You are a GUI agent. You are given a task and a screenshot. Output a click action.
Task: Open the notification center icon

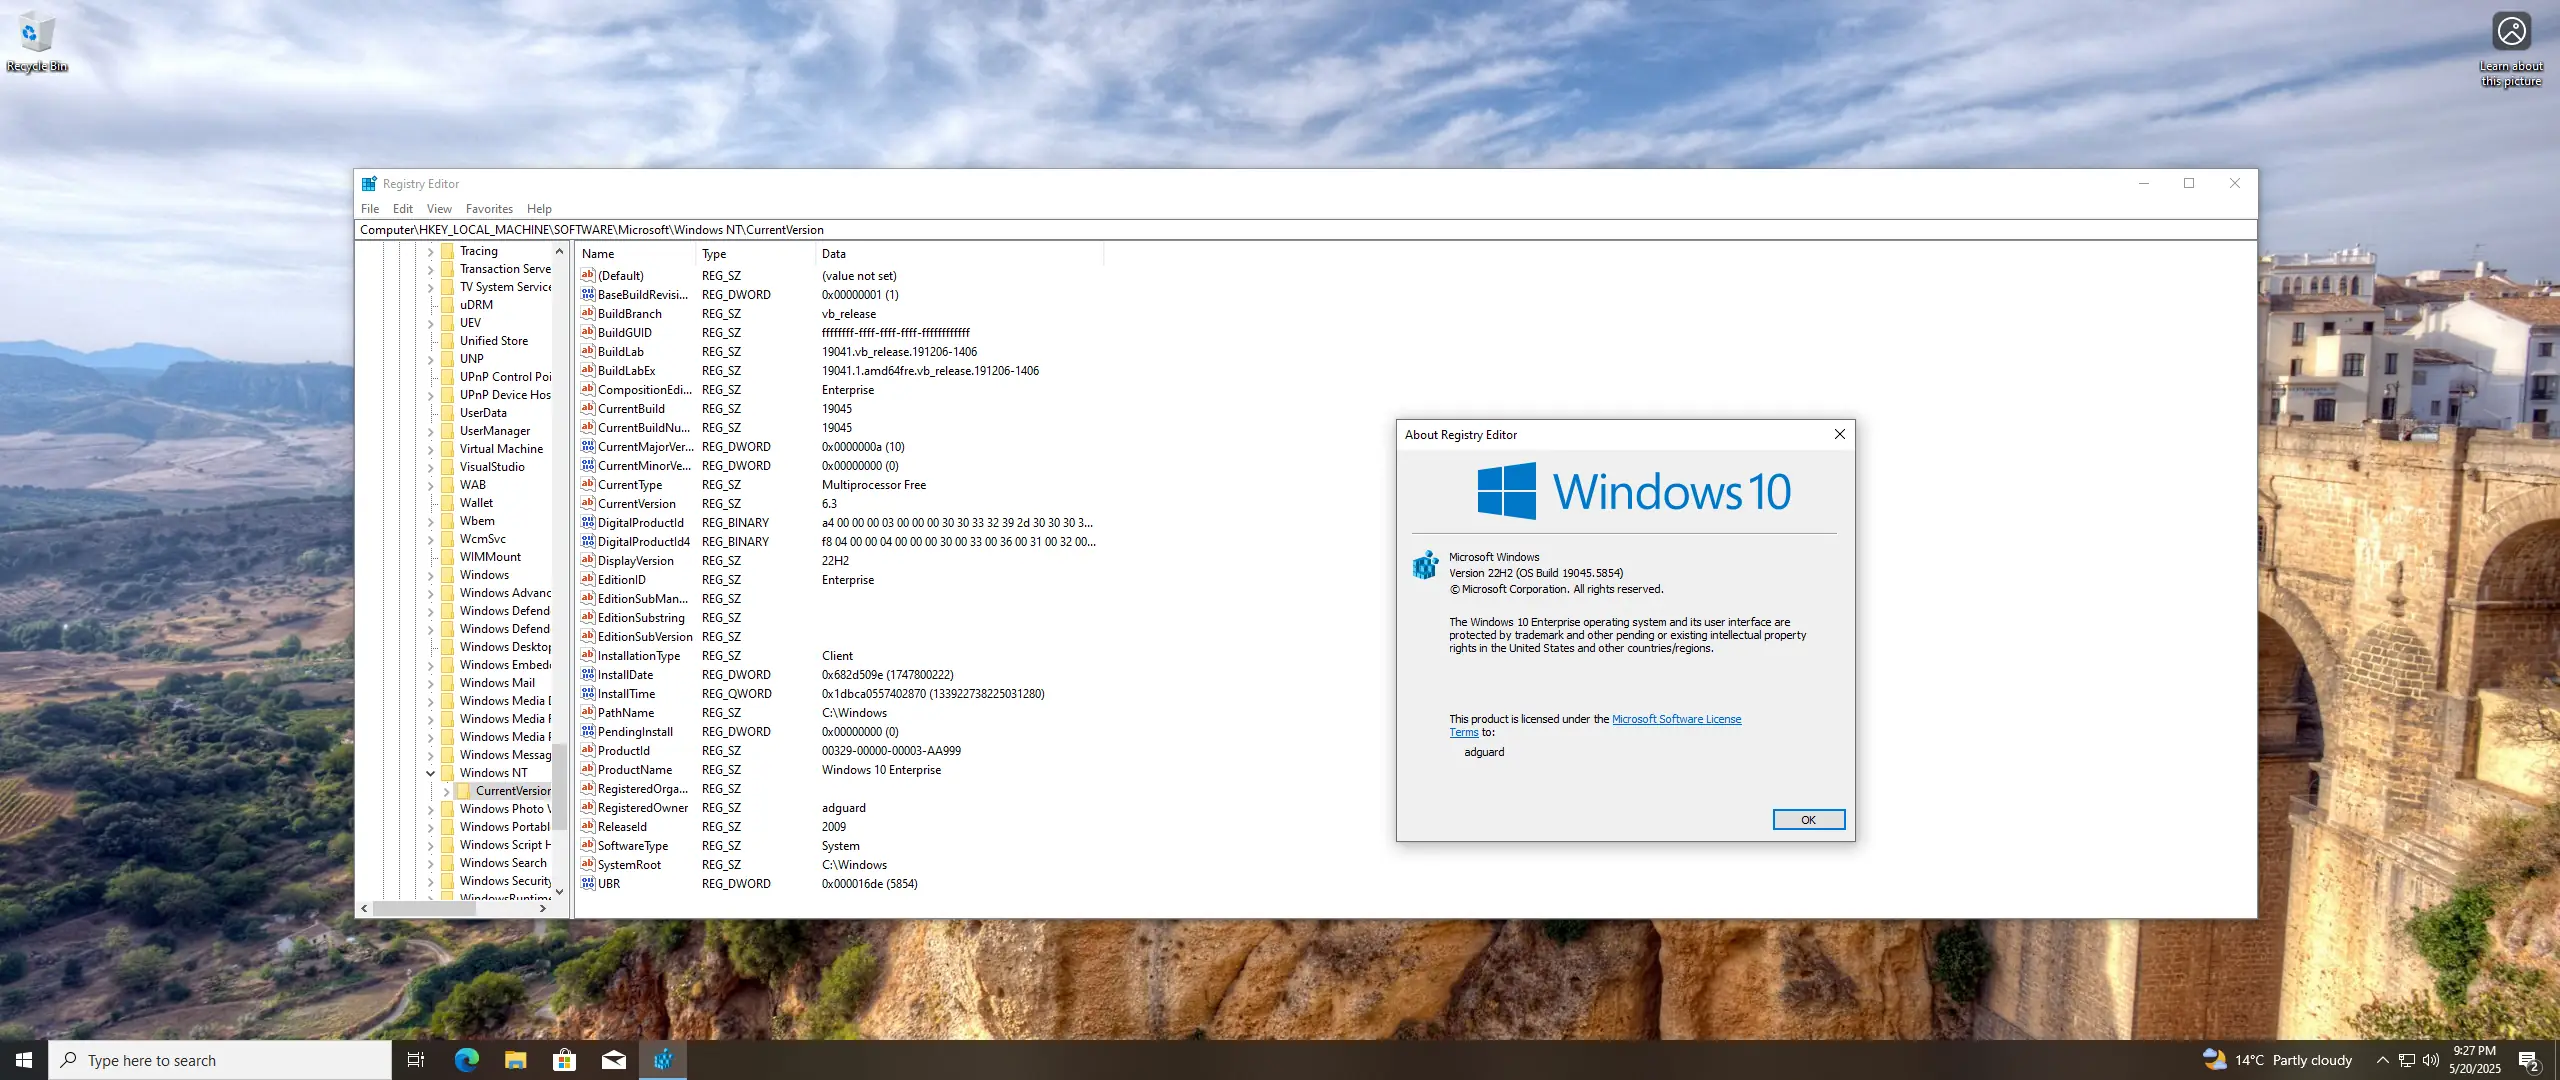point(2528,1060)
